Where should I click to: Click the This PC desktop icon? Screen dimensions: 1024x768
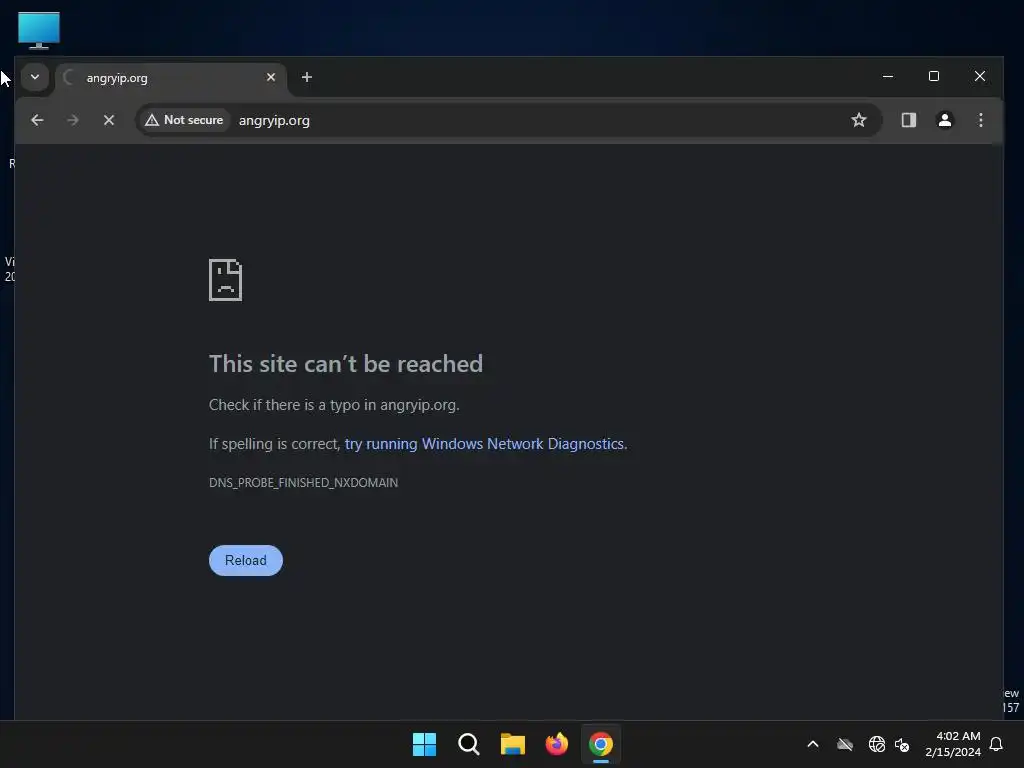(x=39, y=30)
